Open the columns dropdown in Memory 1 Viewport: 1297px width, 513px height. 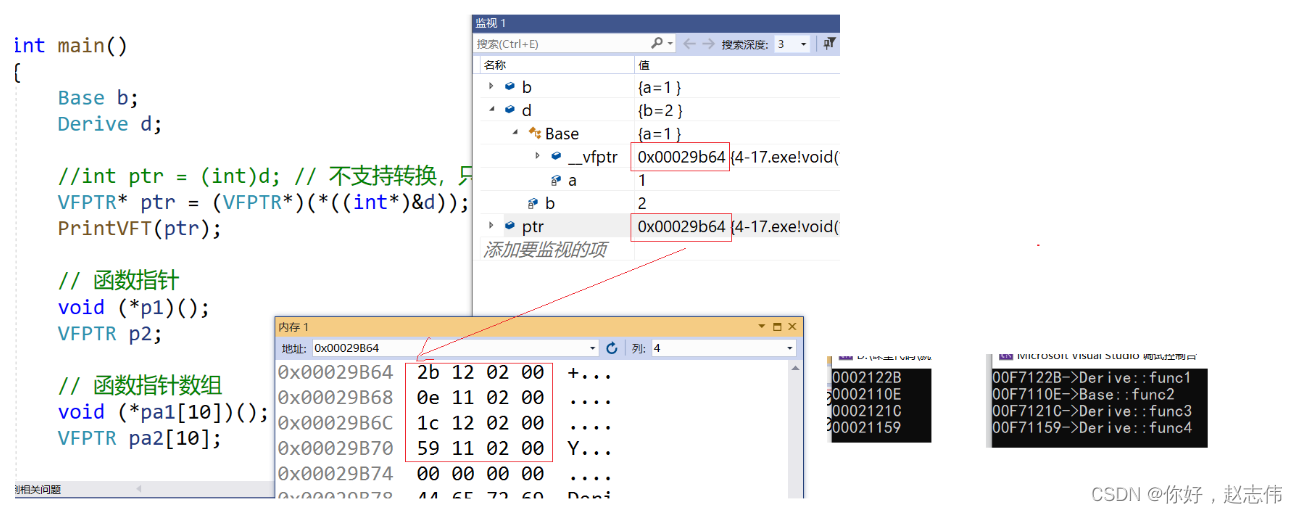[x=789, y=348]
